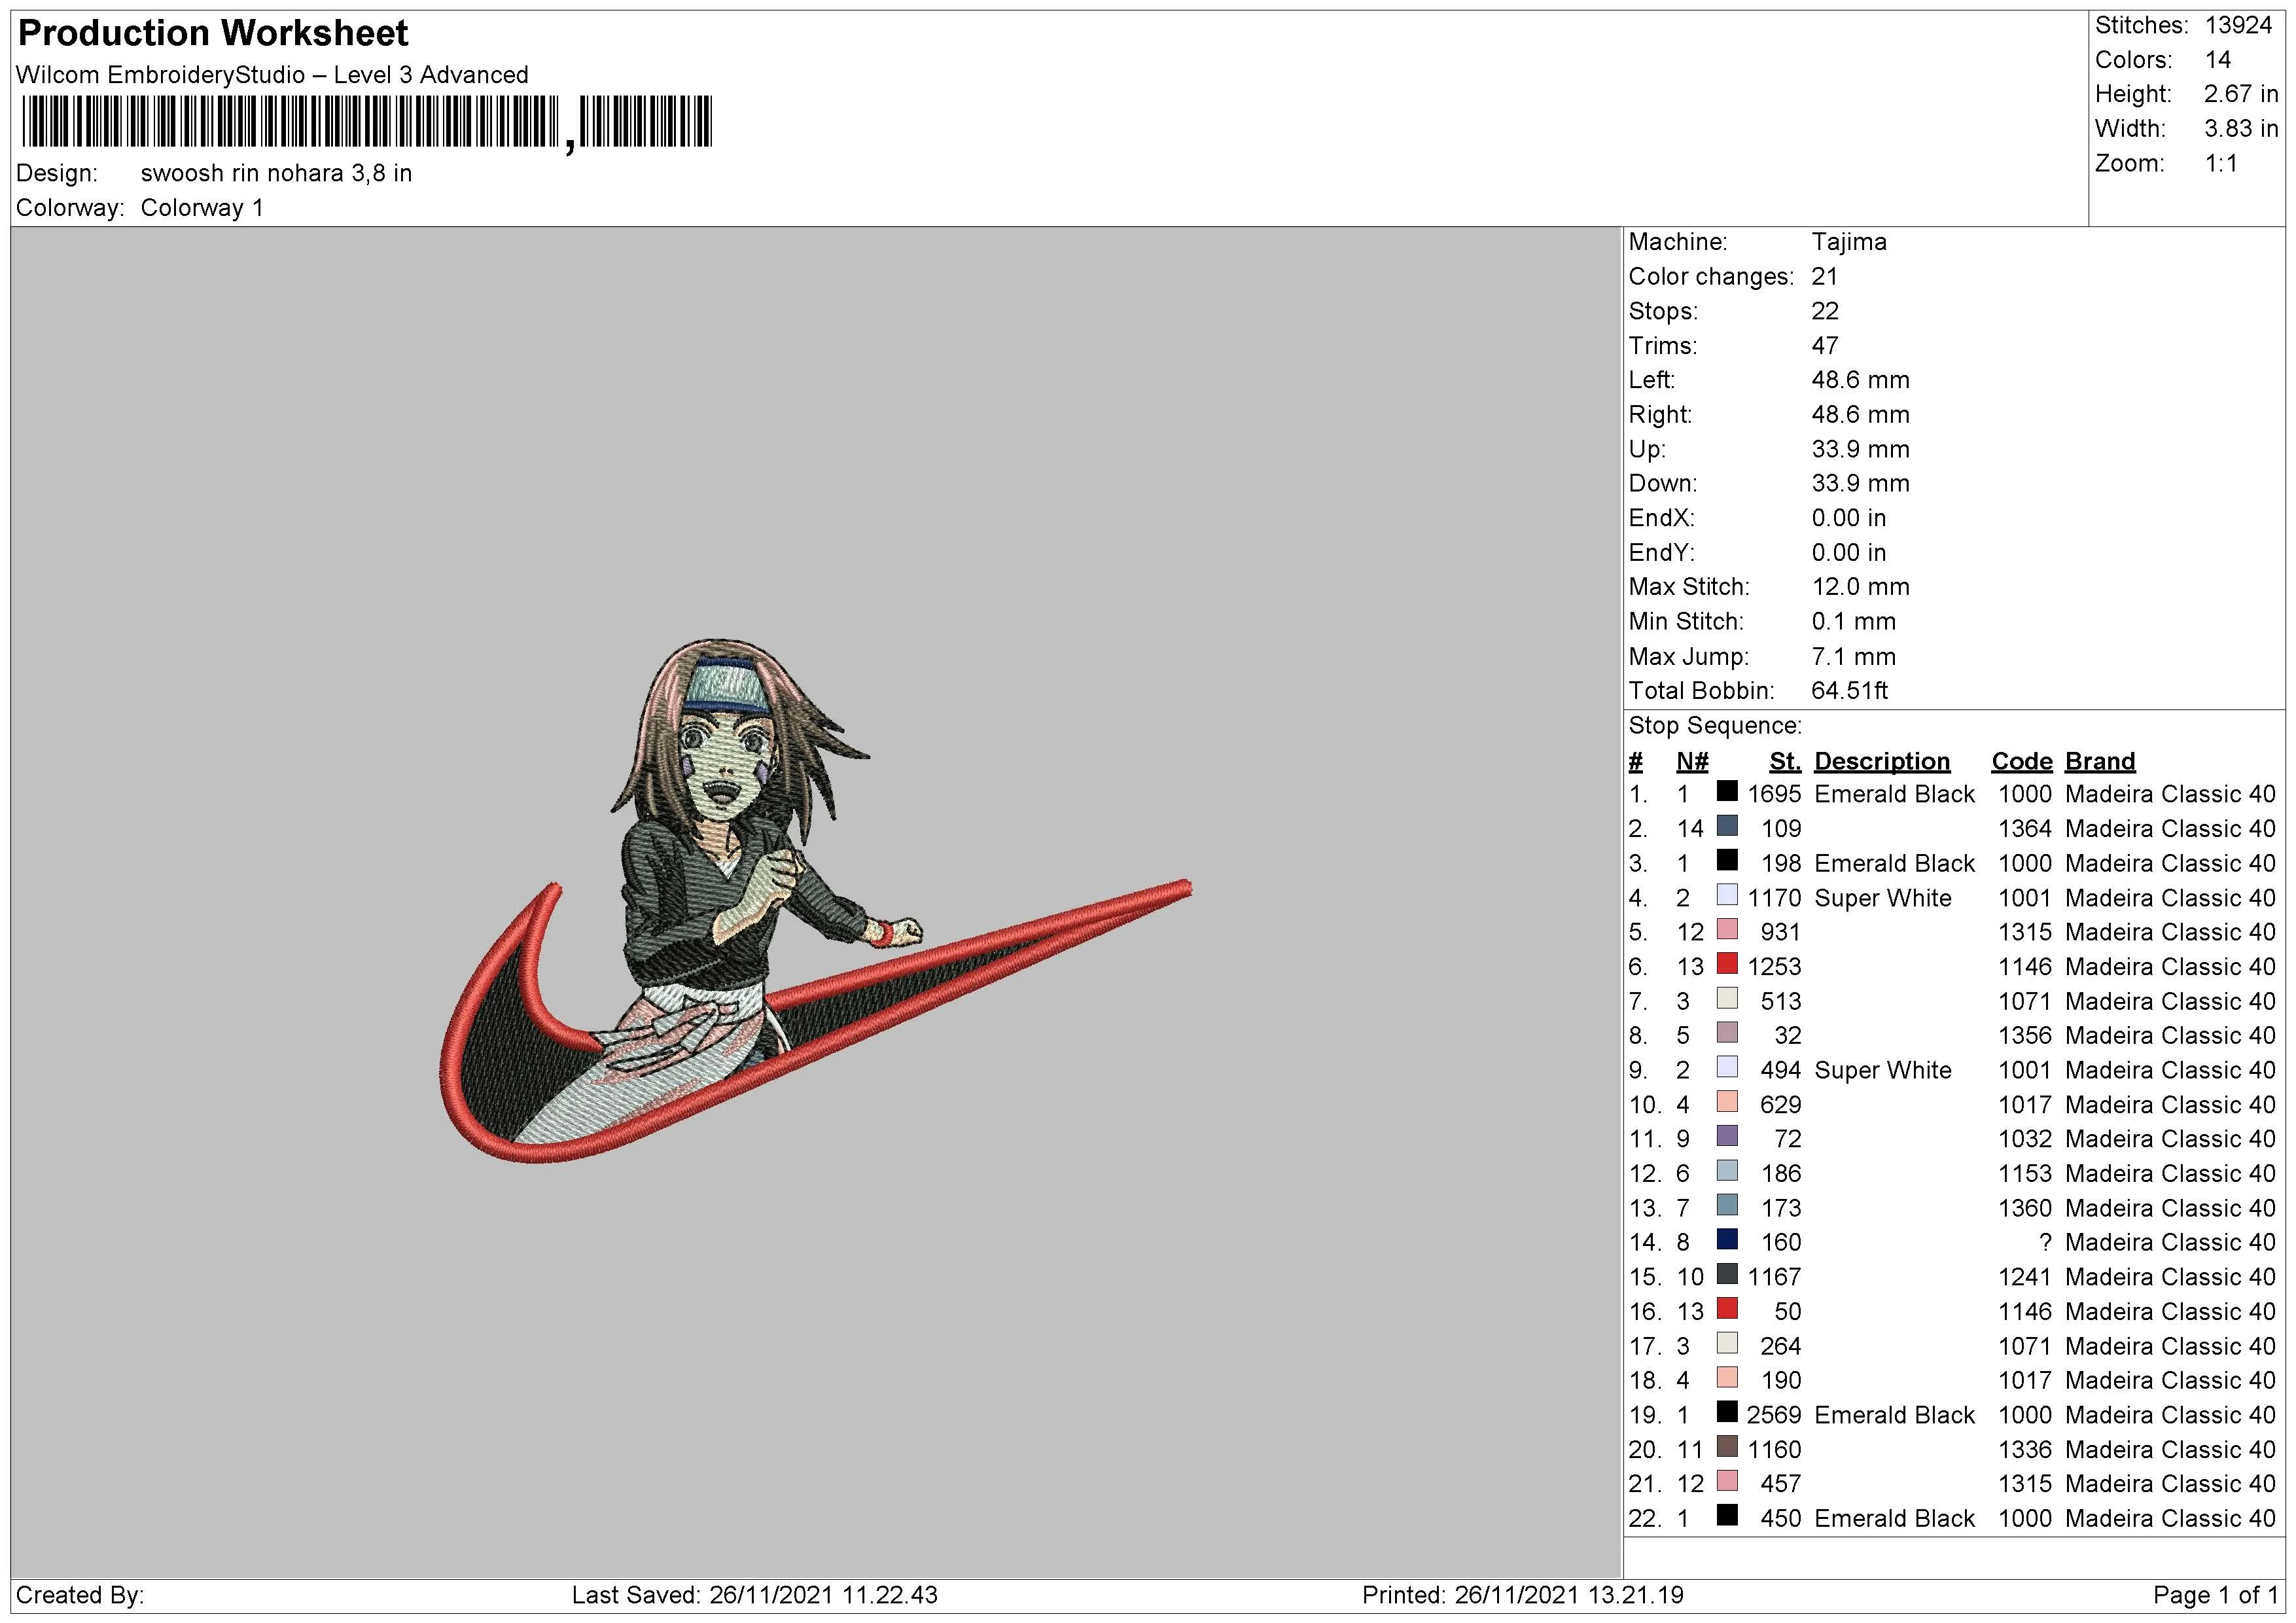Click the pink swatch in stop 5
The image size is (2296, 1623).
point(1727,930)
